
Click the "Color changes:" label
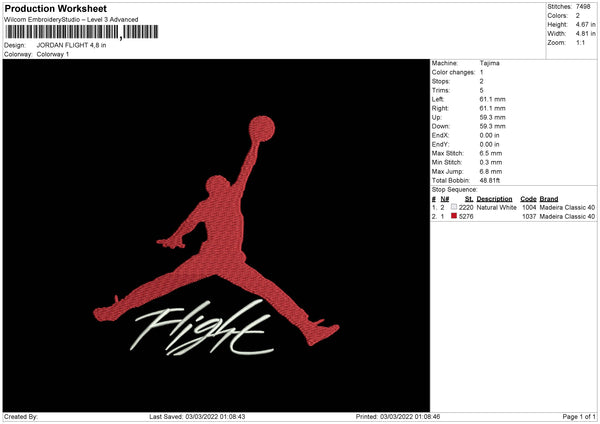coord(453,72)
